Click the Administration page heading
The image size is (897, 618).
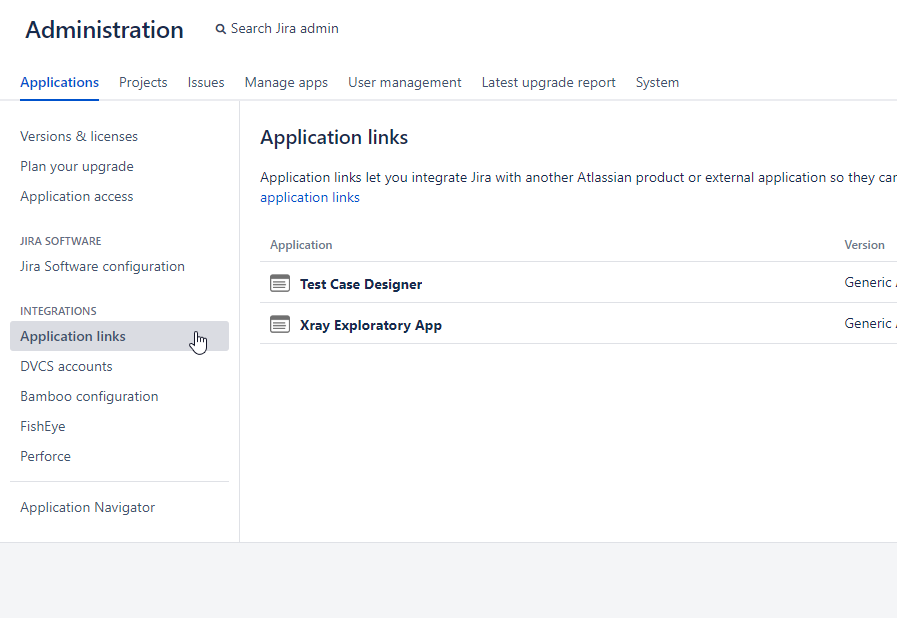click(x=104, y=29)
